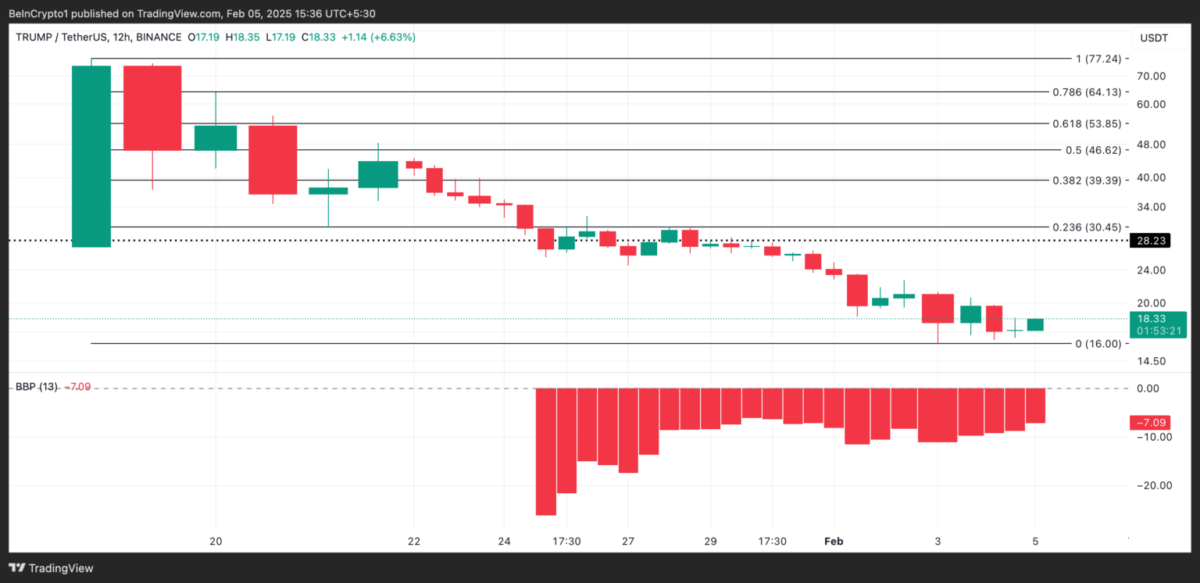1200x583 pixels.
Task: Click the first large green candlestick
Action: point(91,156)
